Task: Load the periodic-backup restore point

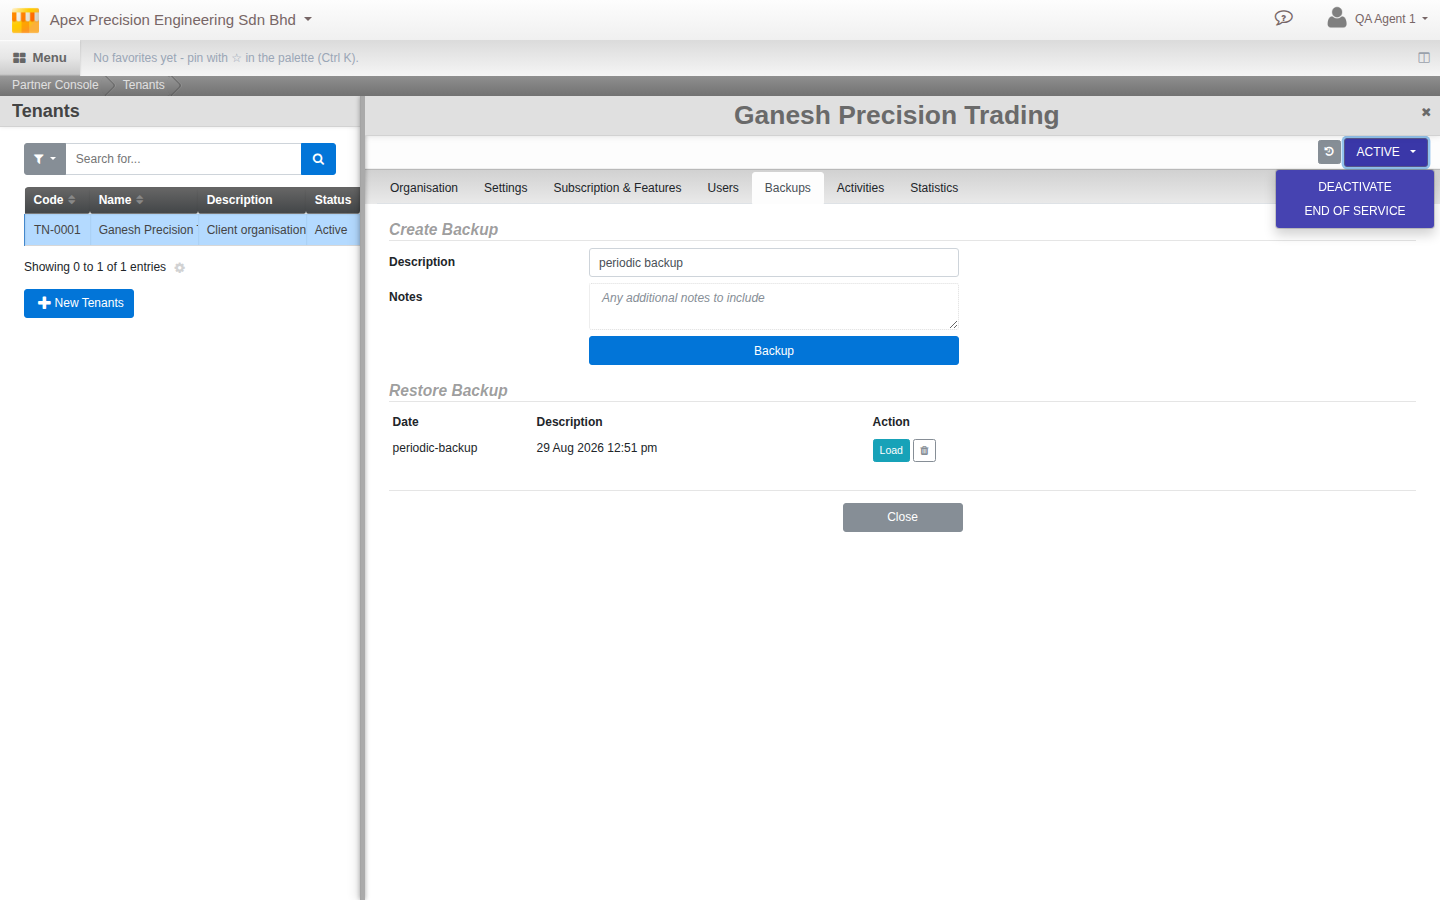Action: (x=891, y=451)
